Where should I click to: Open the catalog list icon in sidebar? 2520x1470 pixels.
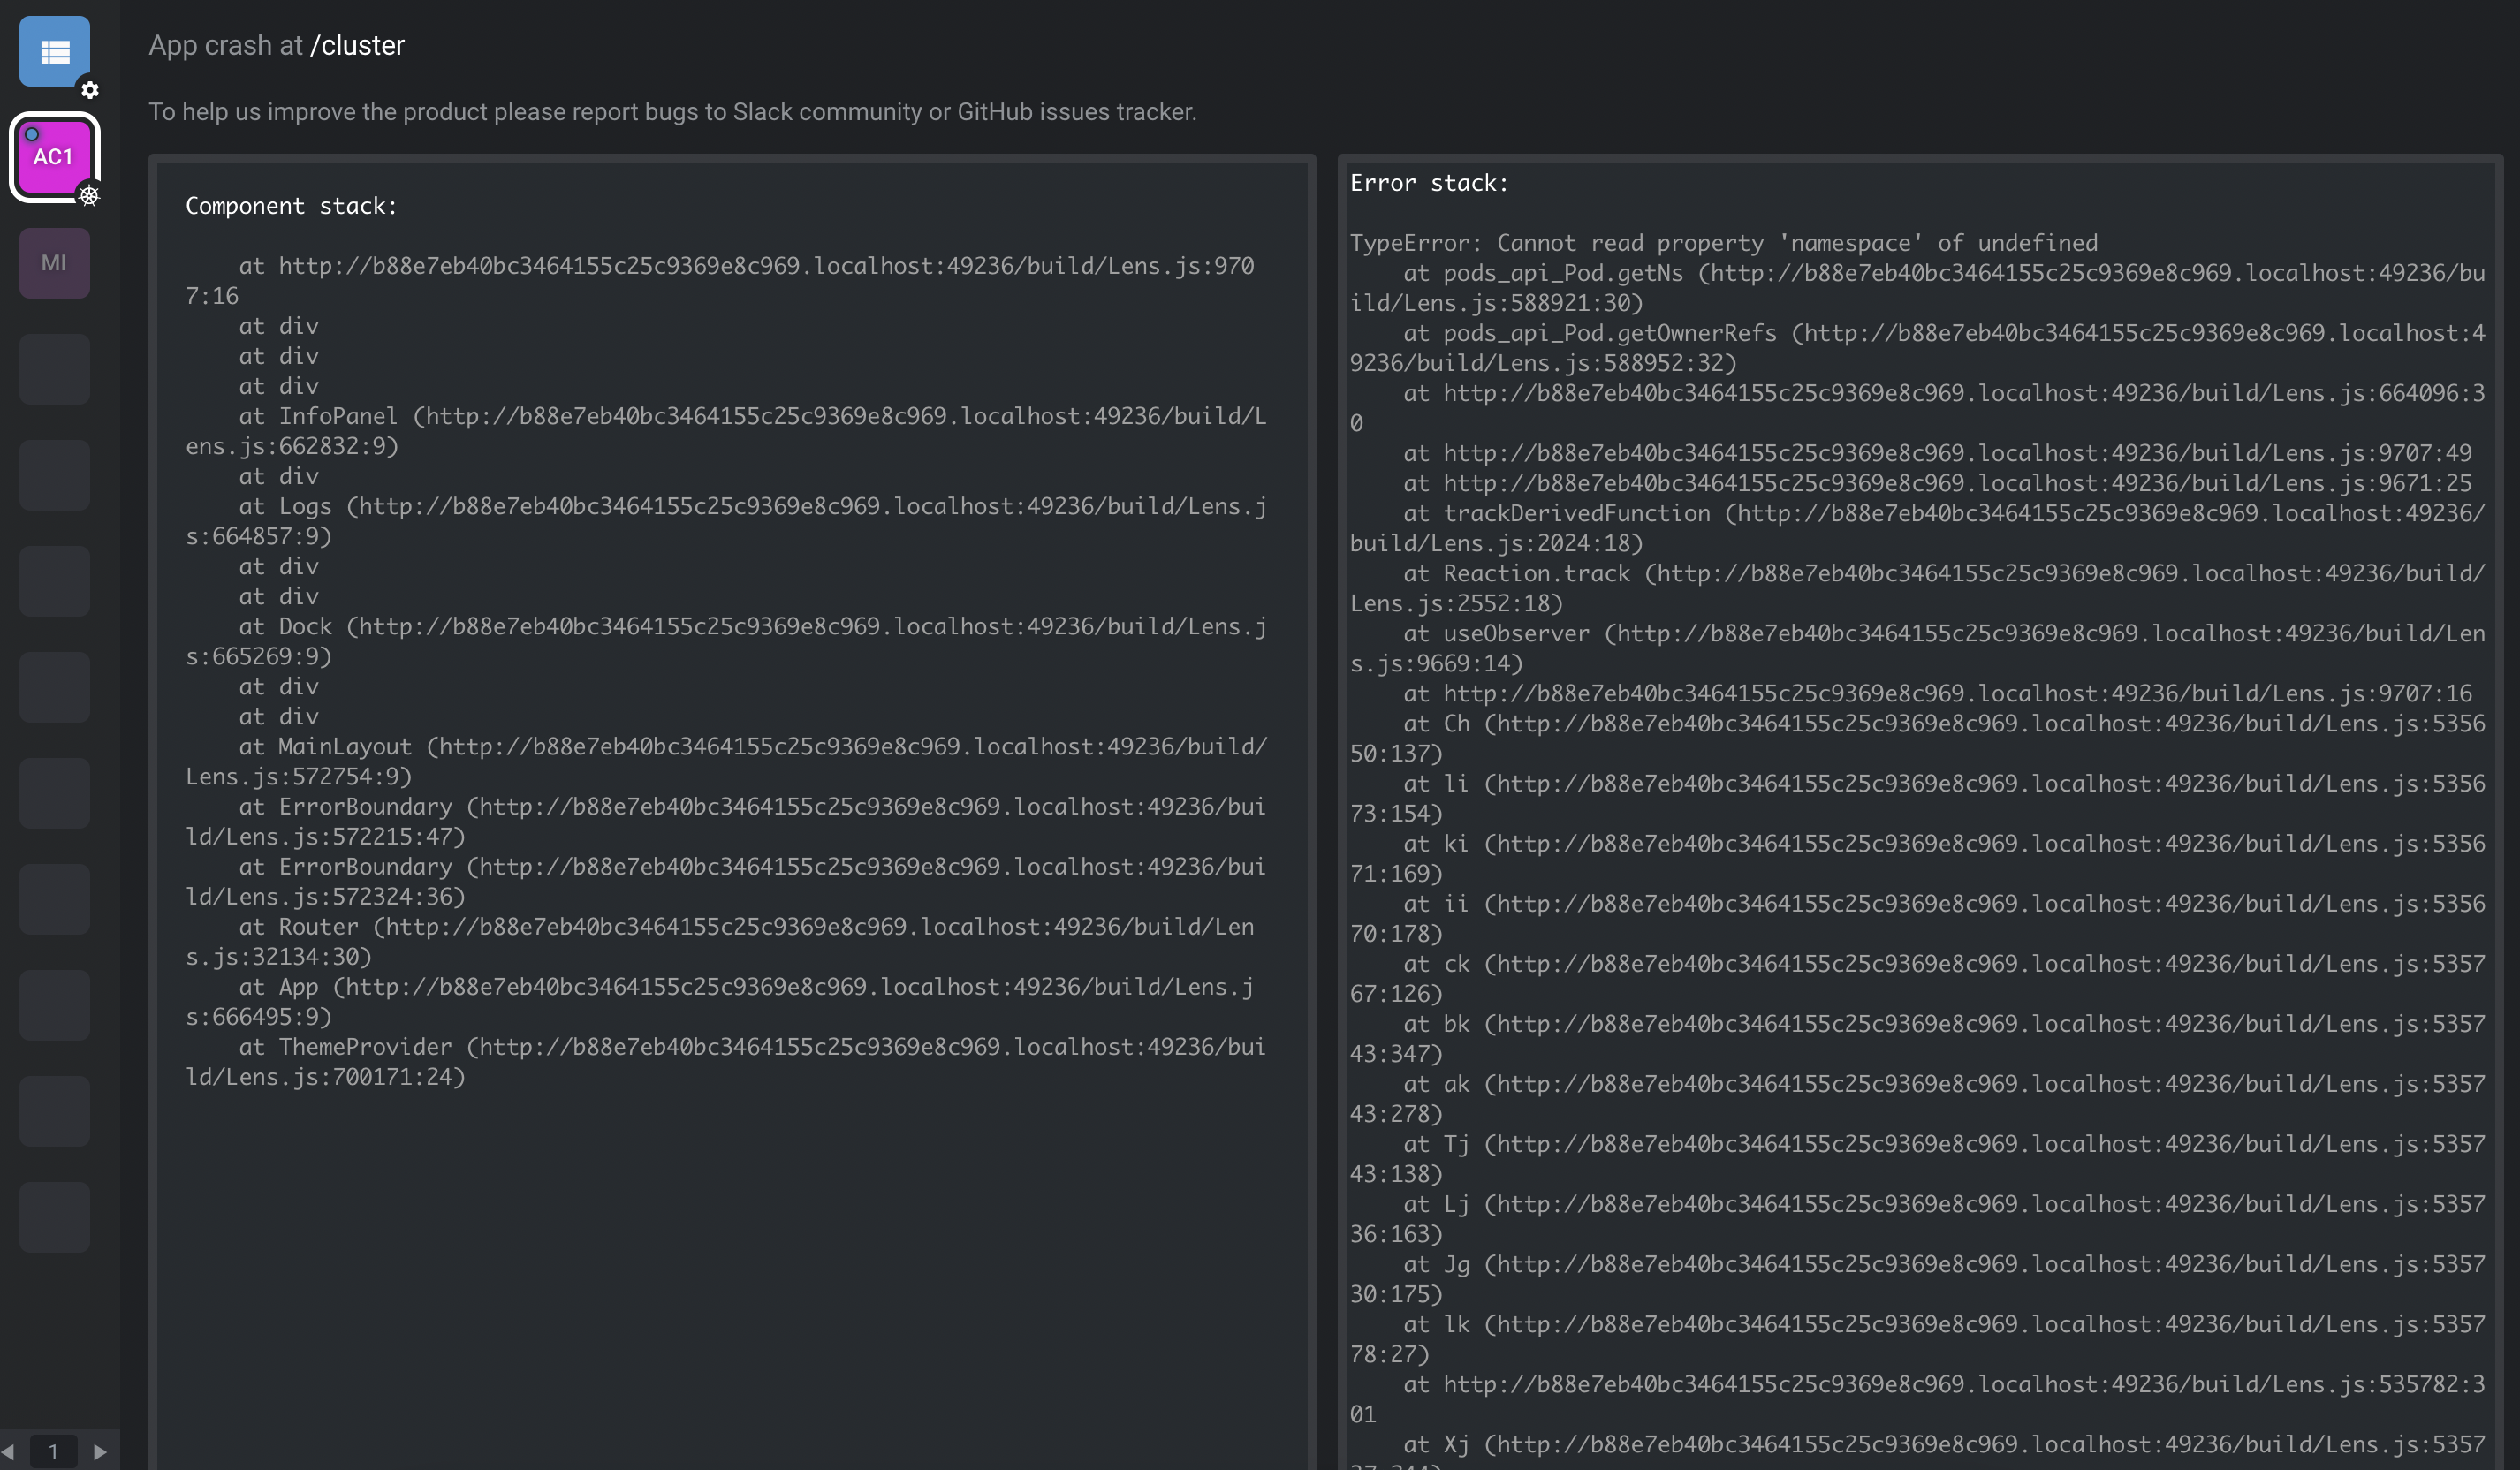point(54,51)
